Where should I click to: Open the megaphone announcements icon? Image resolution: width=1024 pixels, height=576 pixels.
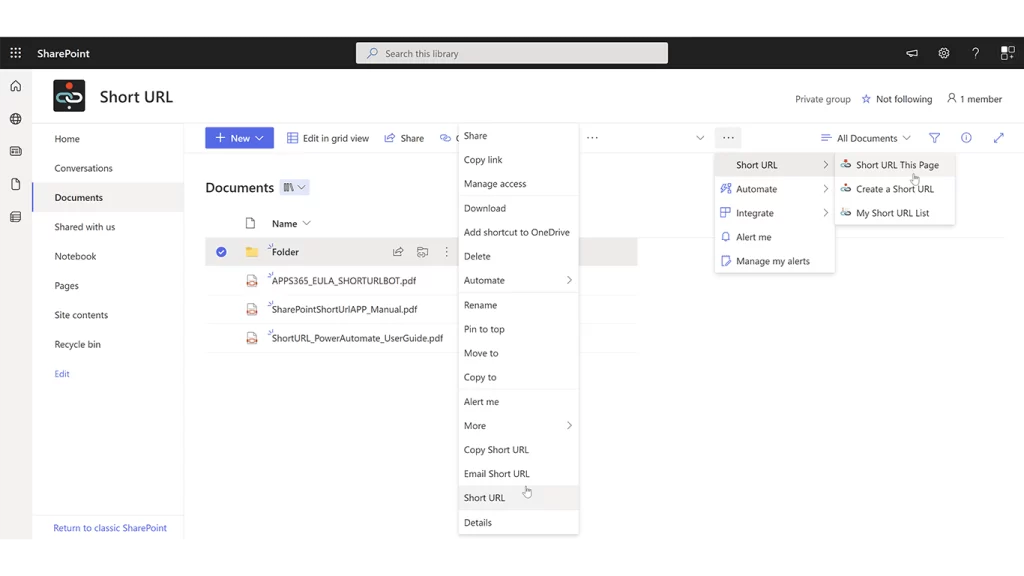point(912,54)
